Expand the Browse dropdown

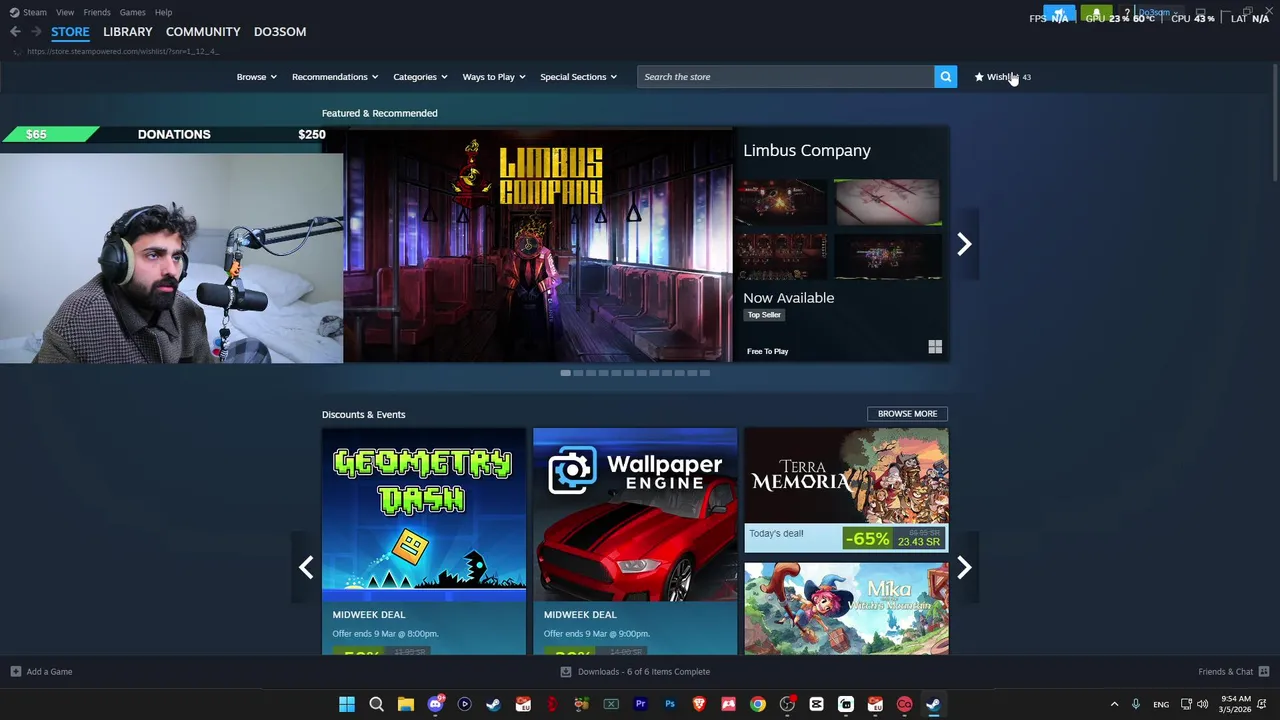click(x=256, y=77)
